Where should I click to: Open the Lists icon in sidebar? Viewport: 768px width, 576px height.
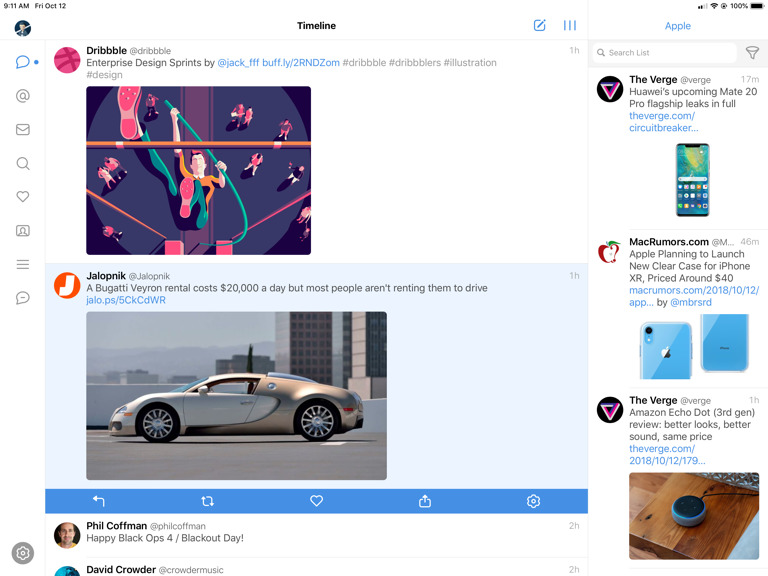pyautogui.click(x=23, y=264)
